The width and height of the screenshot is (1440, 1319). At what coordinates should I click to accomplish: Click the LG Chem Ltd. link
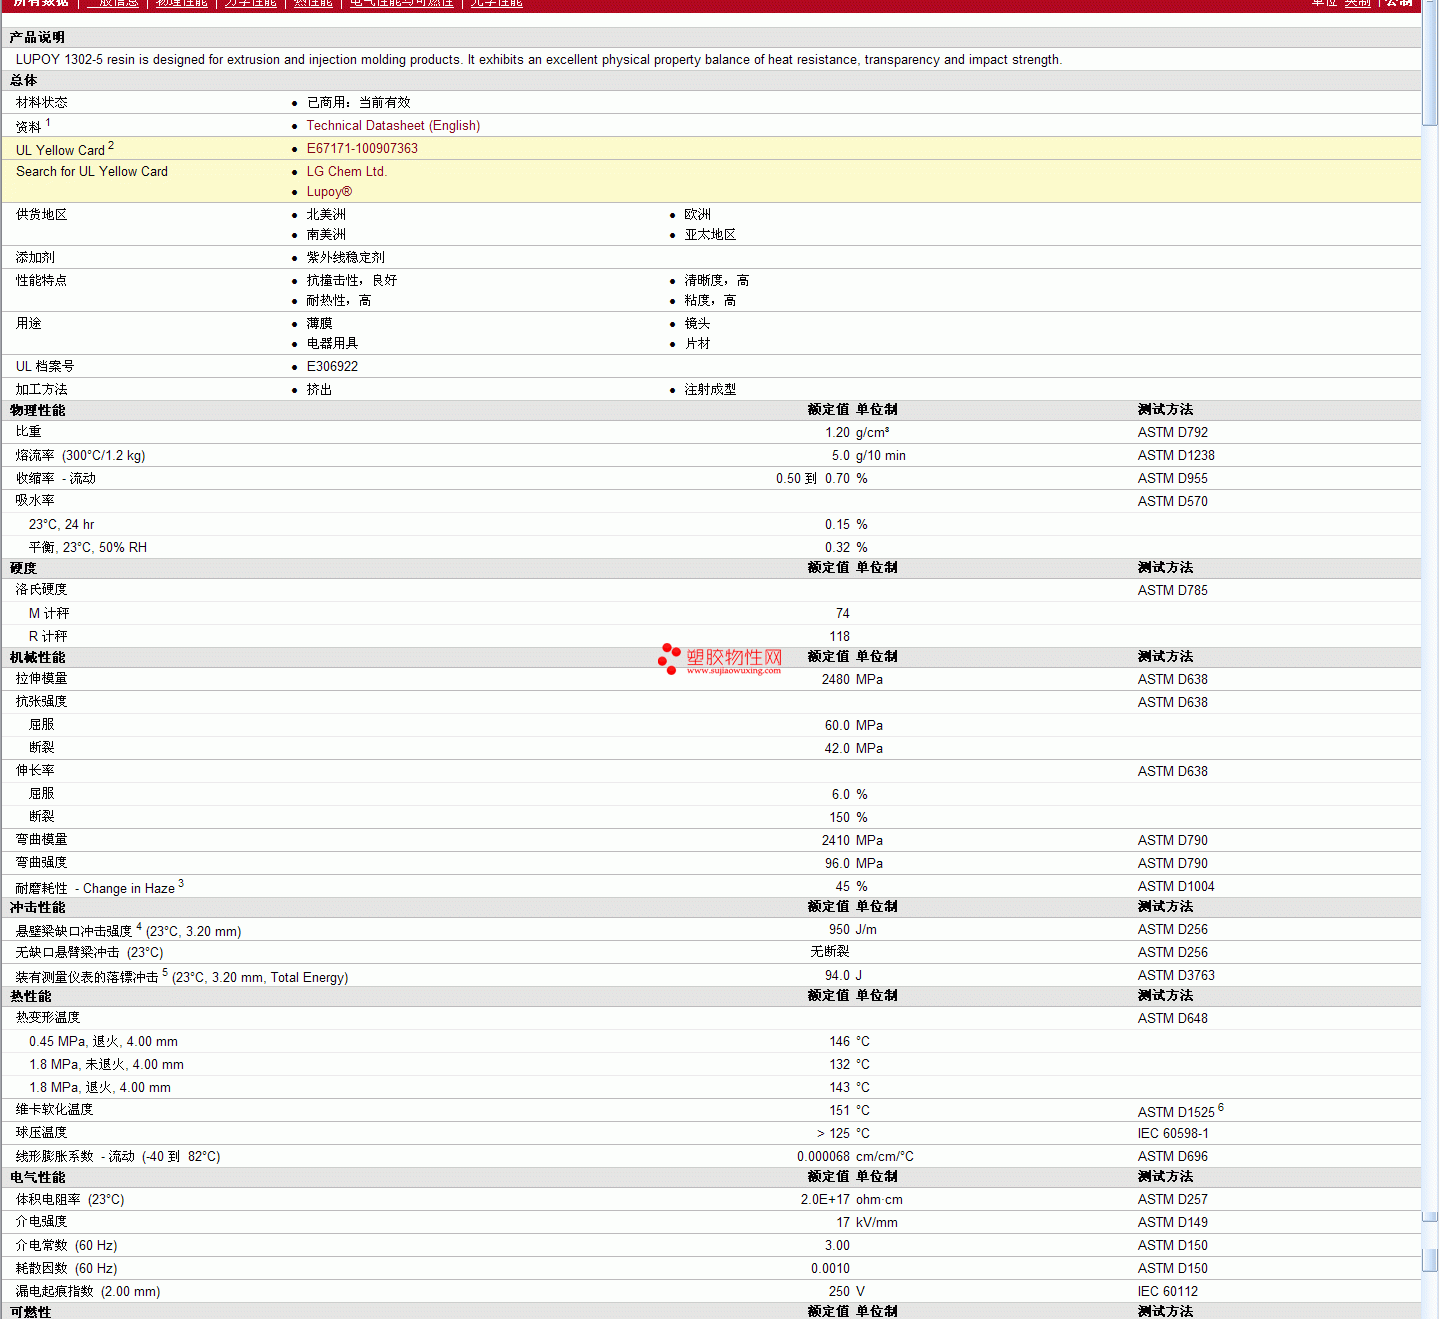point(346,172)
